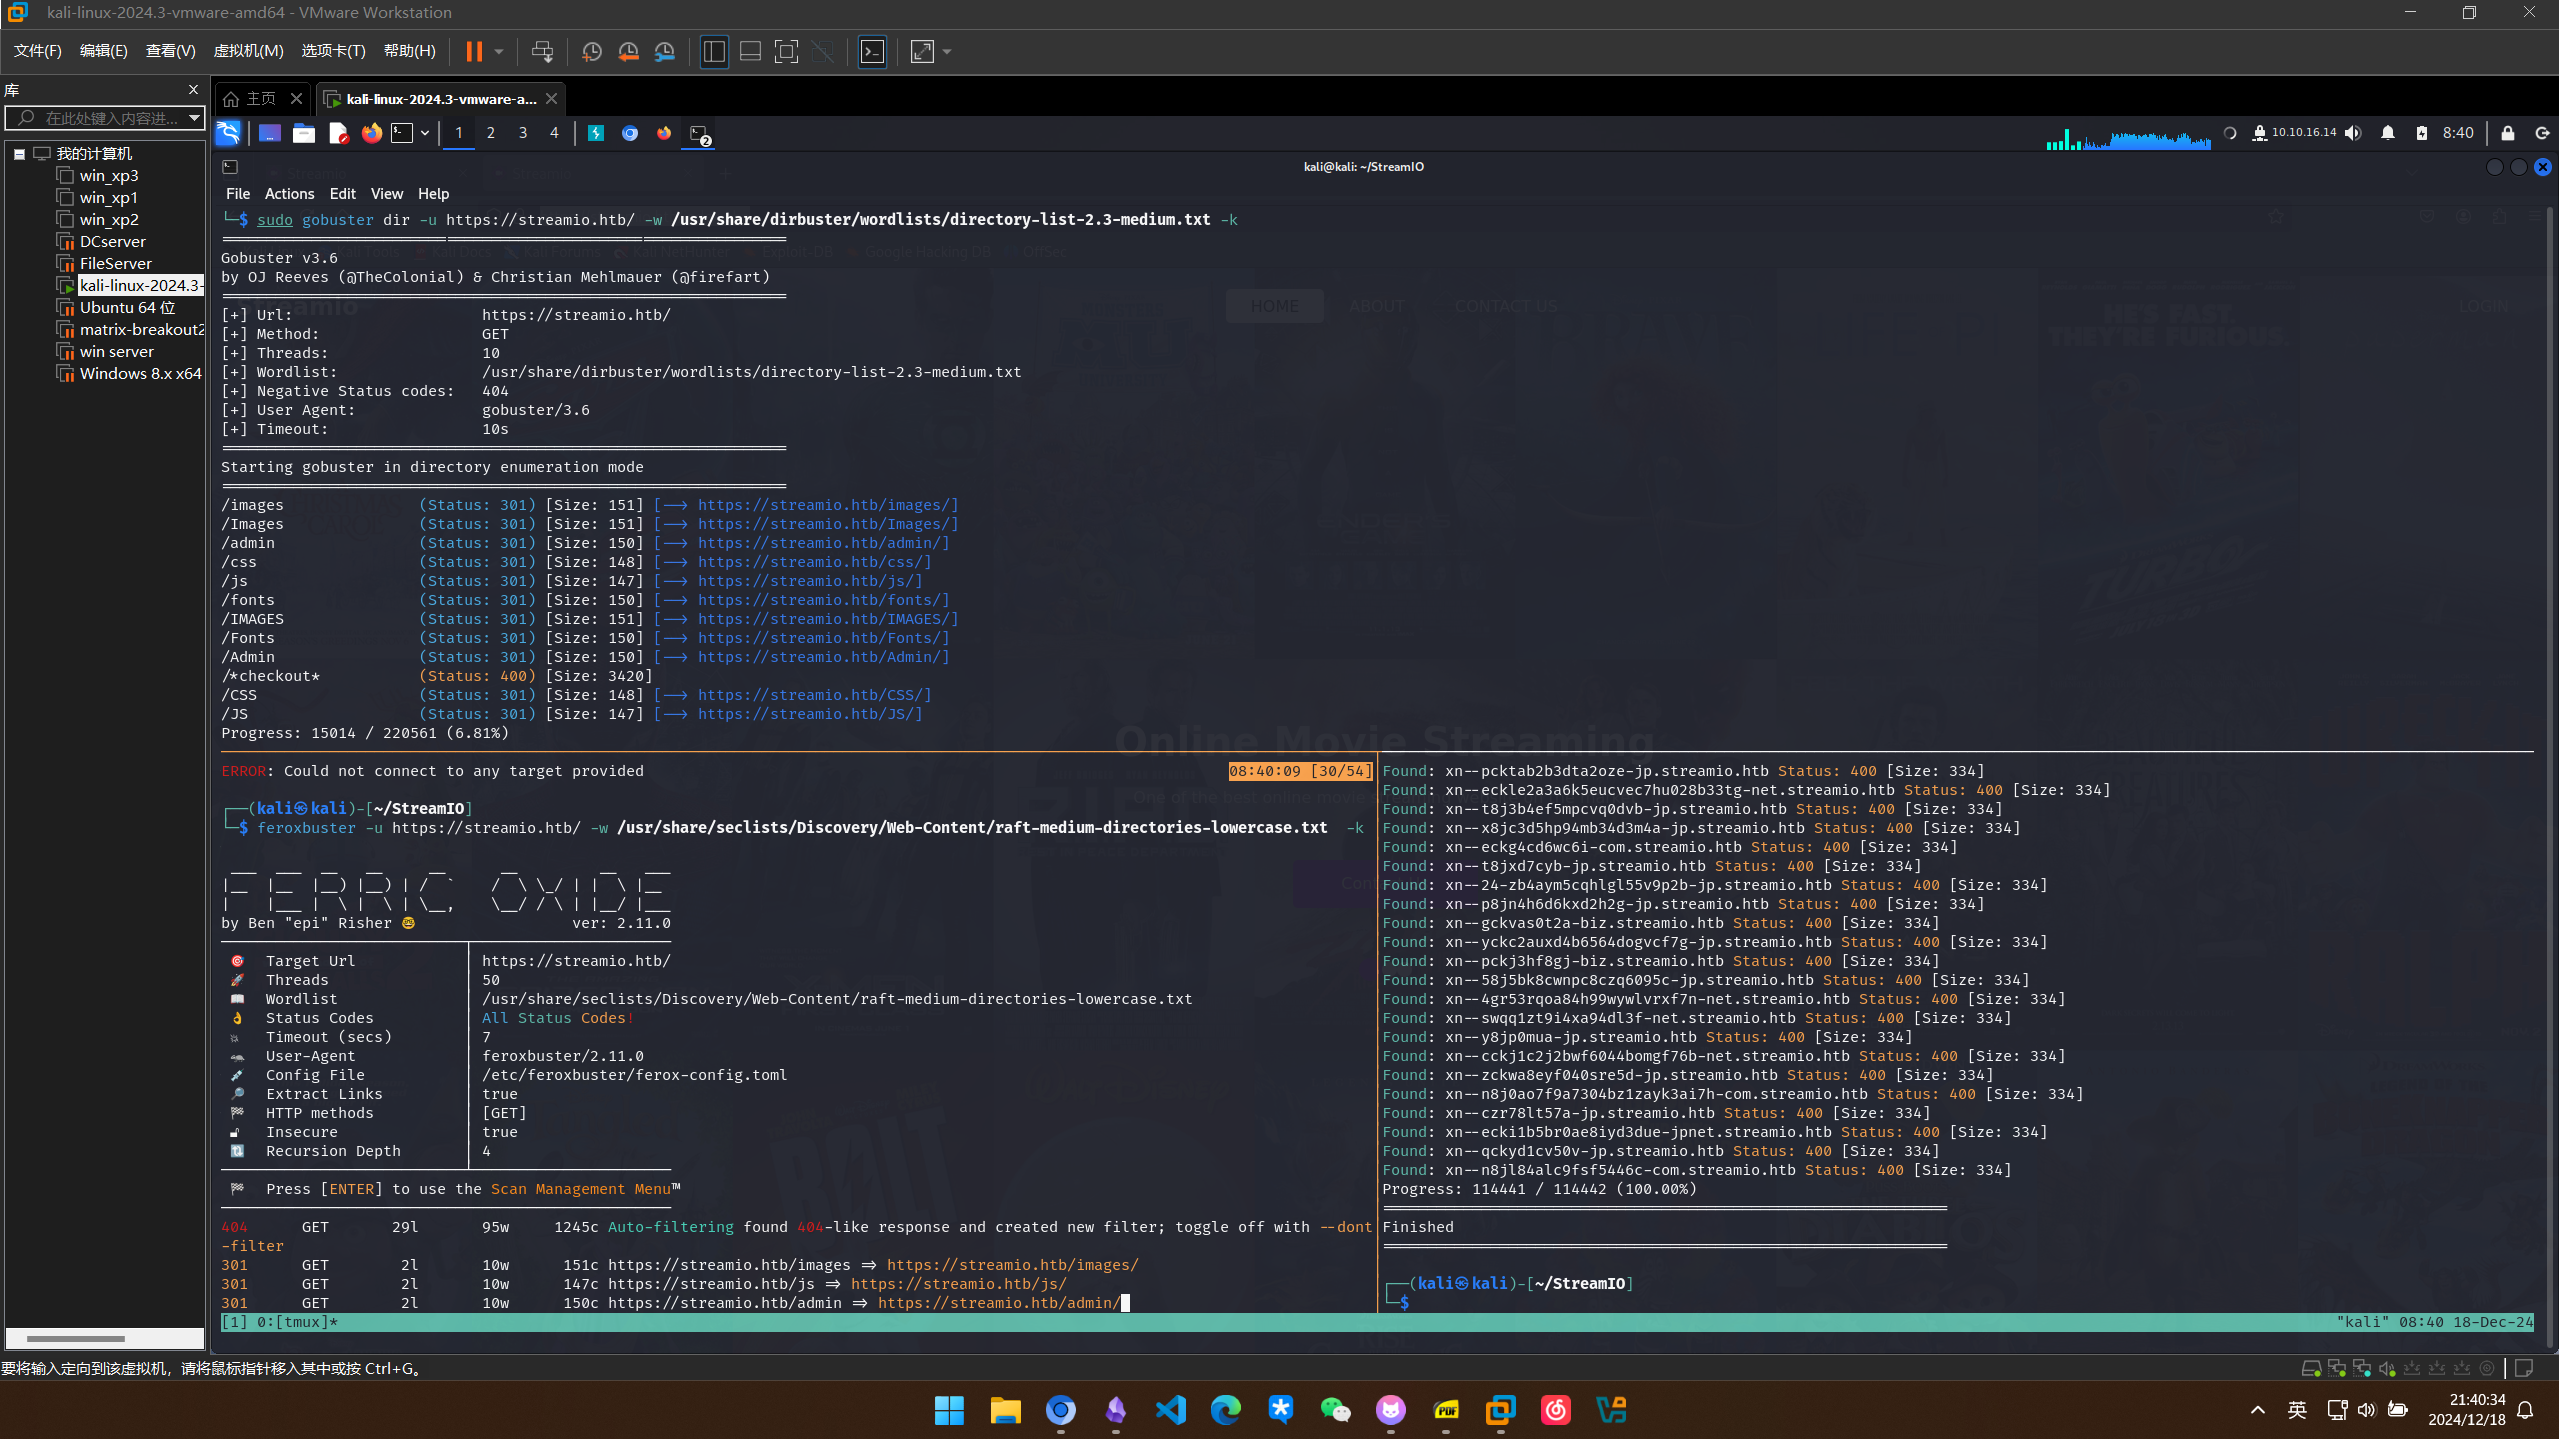Open the library search box dropdown
The image size is (2559, 1439).
tap(194, 118)
